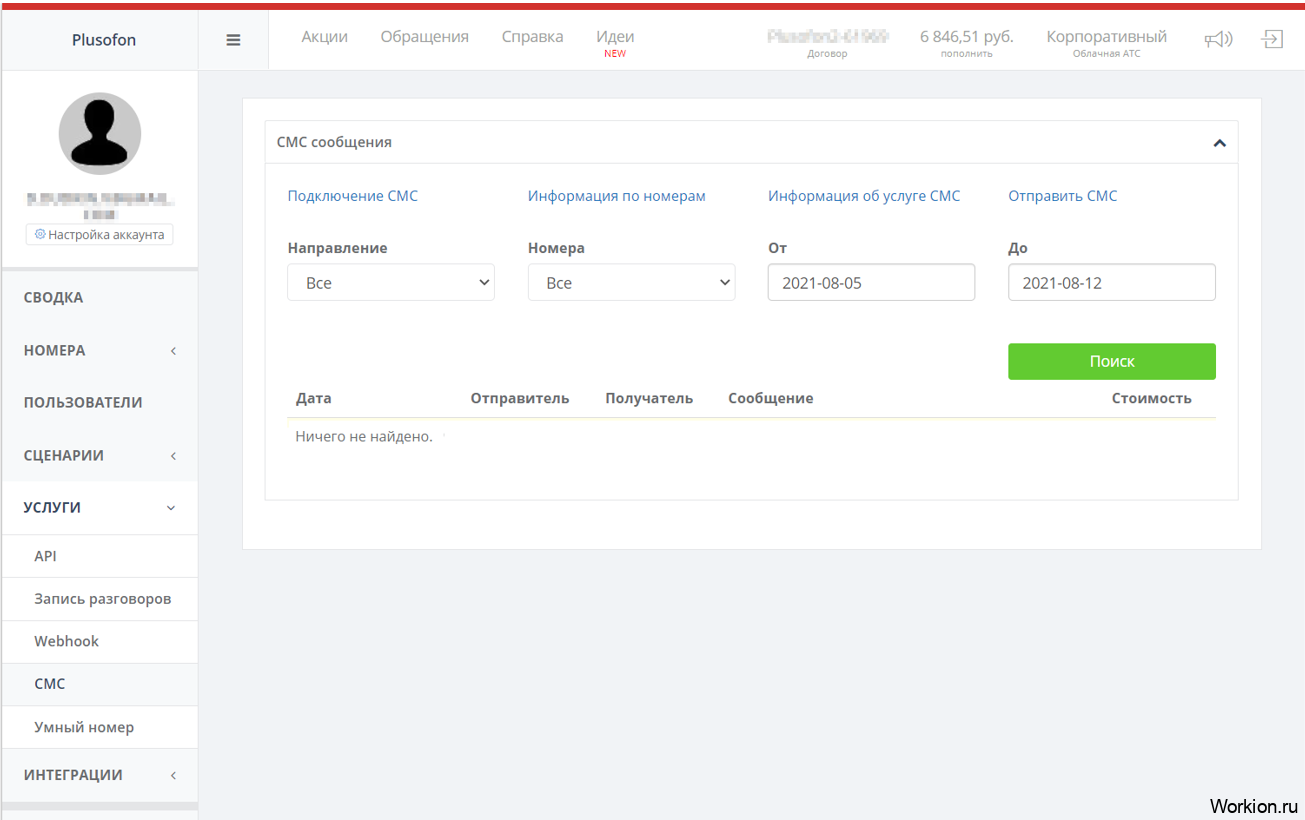Image resolution: width=1305 pixels, height=820 pixels.
Task: Click the logout exit icon
Action: click(1272, 40)
